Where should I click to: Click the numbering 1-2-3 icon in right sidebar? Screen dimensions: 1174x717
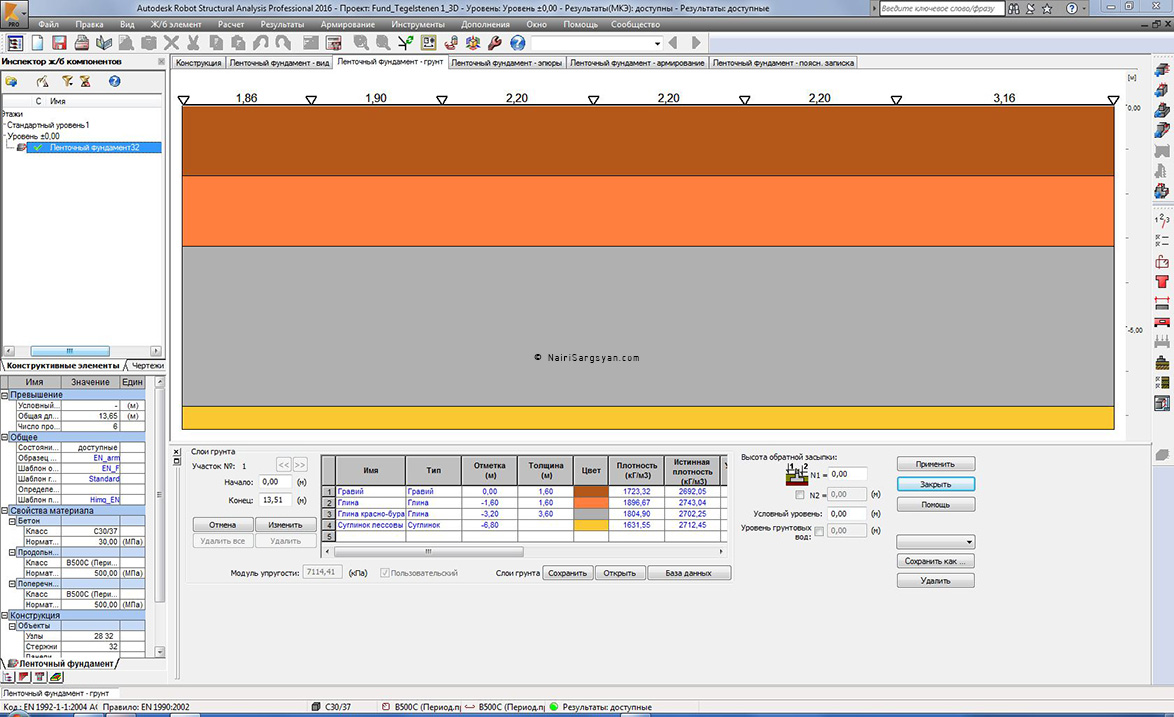pos(1162,219)
